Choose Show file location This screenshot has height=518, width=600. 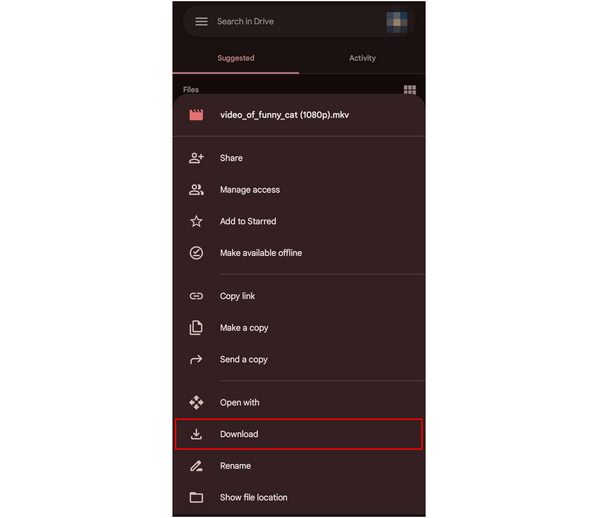coord(299,497)
